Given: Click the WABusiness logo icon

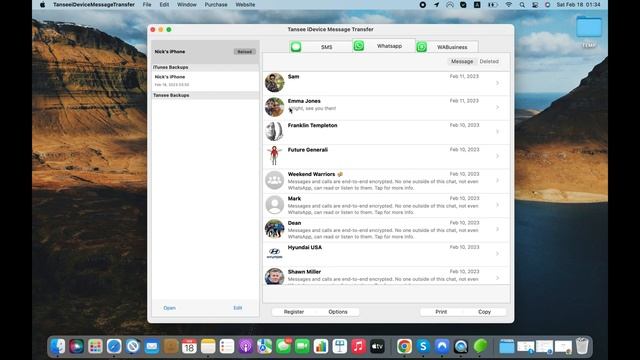Looking at the screenshot, I should [422, 47].
